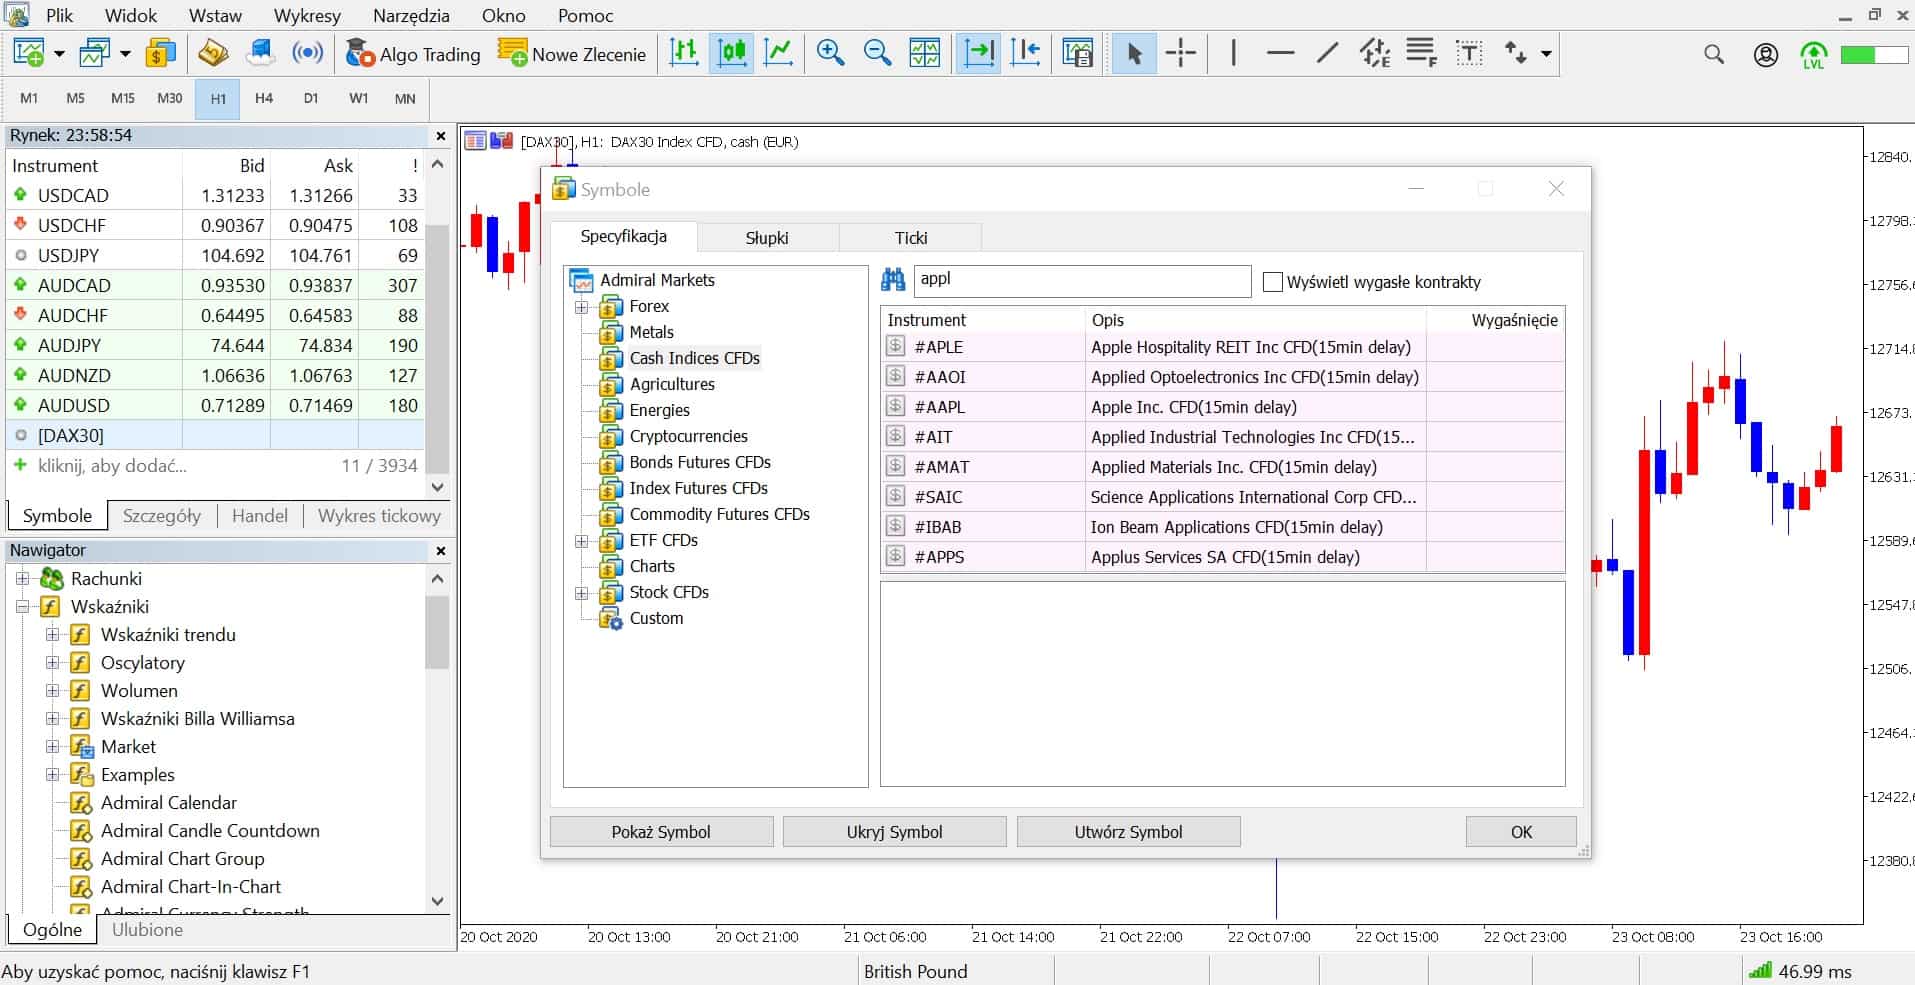Screen dimensions: 1915x985
Task: Select the text label tool
Action: click(1469, 53)
